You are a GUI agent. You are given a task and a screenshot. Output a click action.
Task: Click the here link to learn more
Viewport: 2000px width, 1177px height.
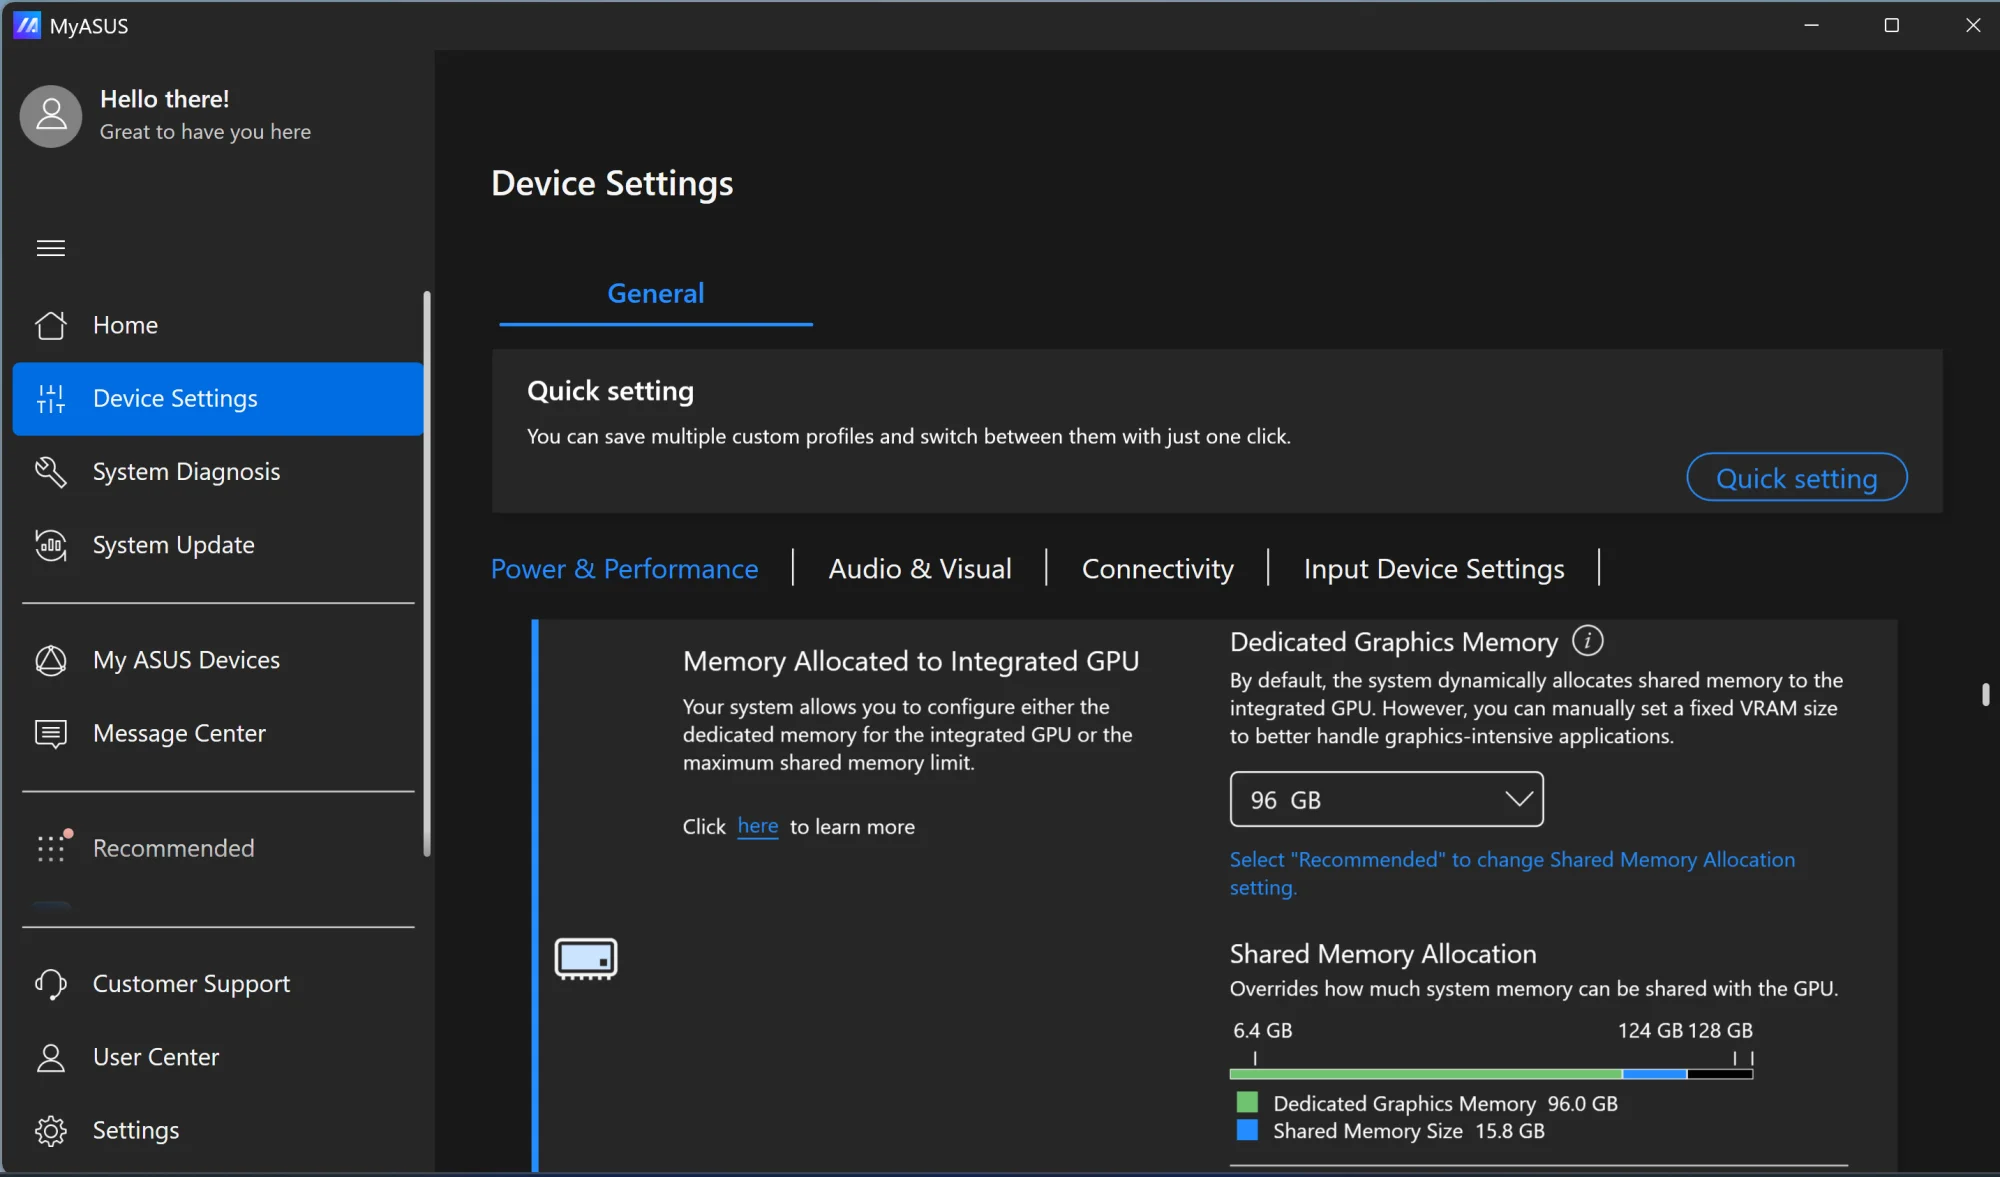point(757,826)
